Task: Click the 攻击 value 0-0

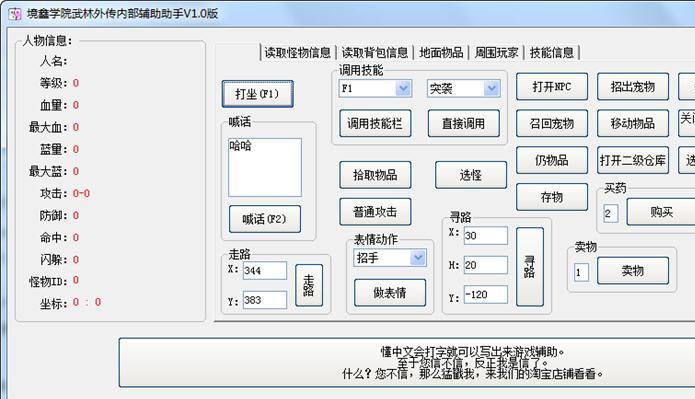Action: 81,193
